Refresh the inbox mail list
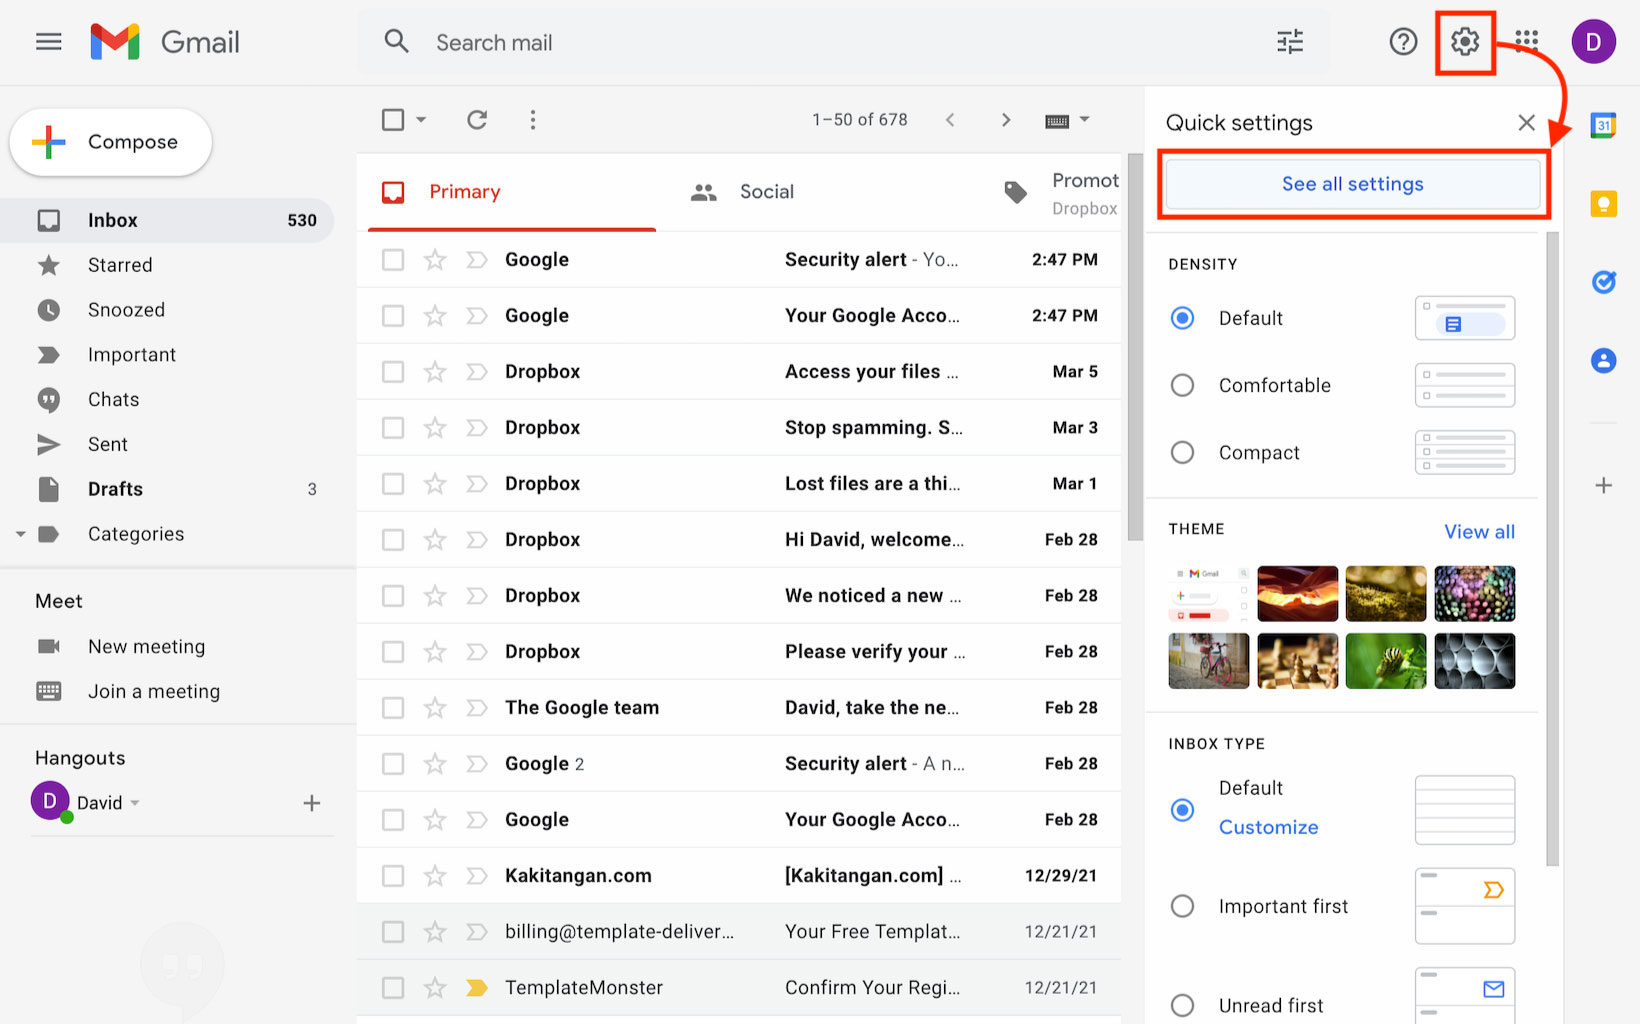Screen dimensions: 1640x1024 point(477,120)
